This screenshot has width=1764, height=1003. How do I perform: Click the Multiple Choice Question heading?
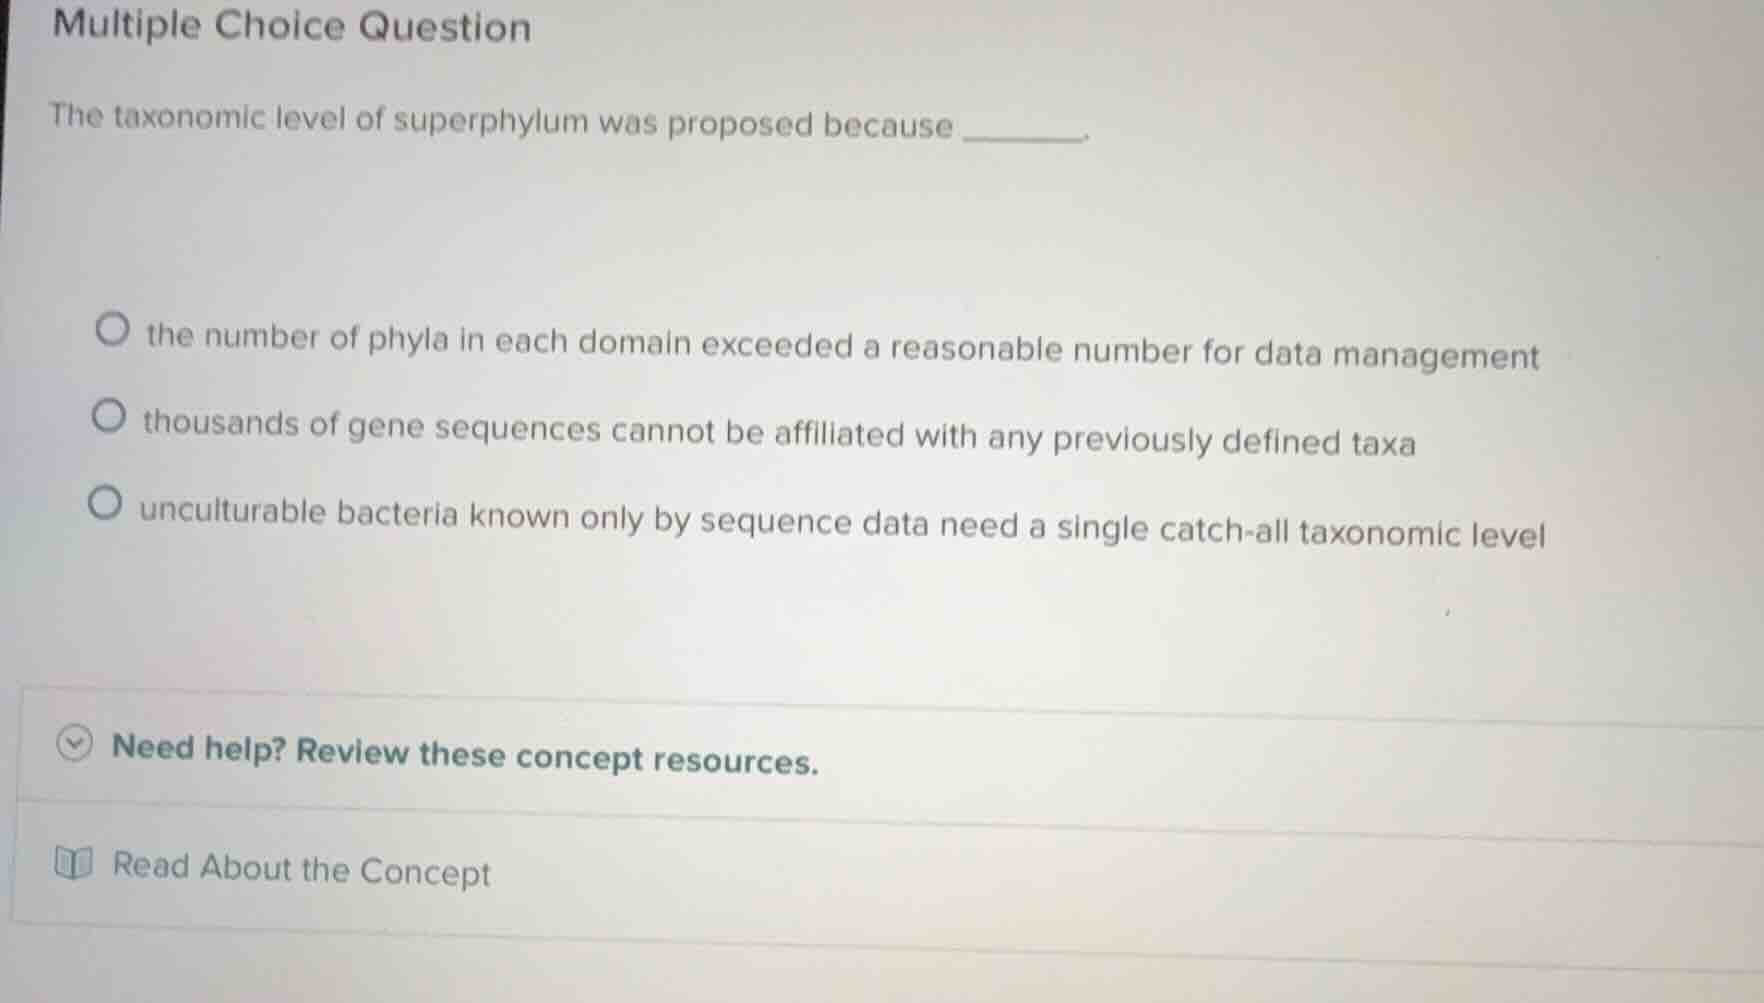point(288,27)
